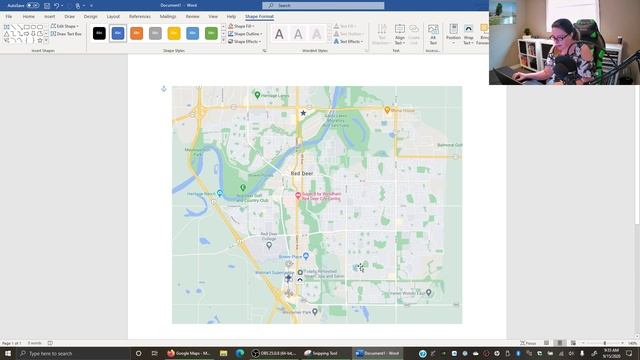This screenshot has height=360, width=640.
Task: Switch to the OBS taskbar window
Action: point(273,353)
